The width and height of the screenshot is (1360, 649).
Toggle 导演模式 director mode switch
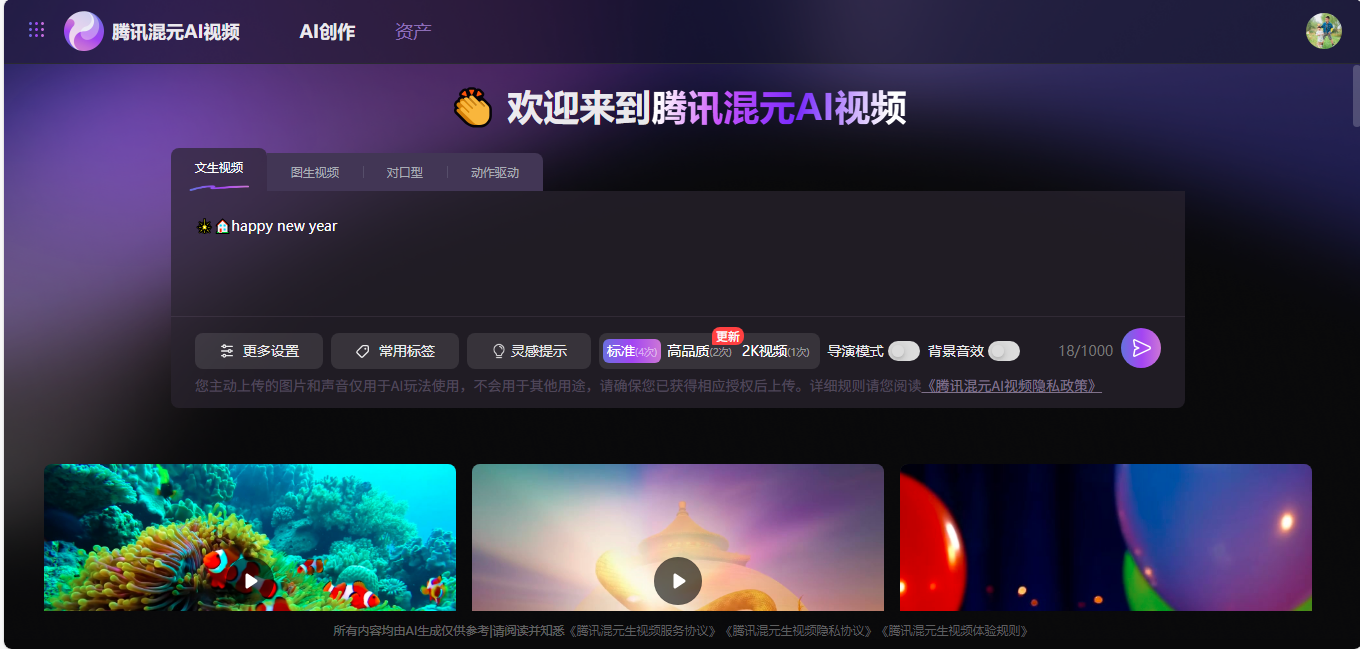(904, 351)
